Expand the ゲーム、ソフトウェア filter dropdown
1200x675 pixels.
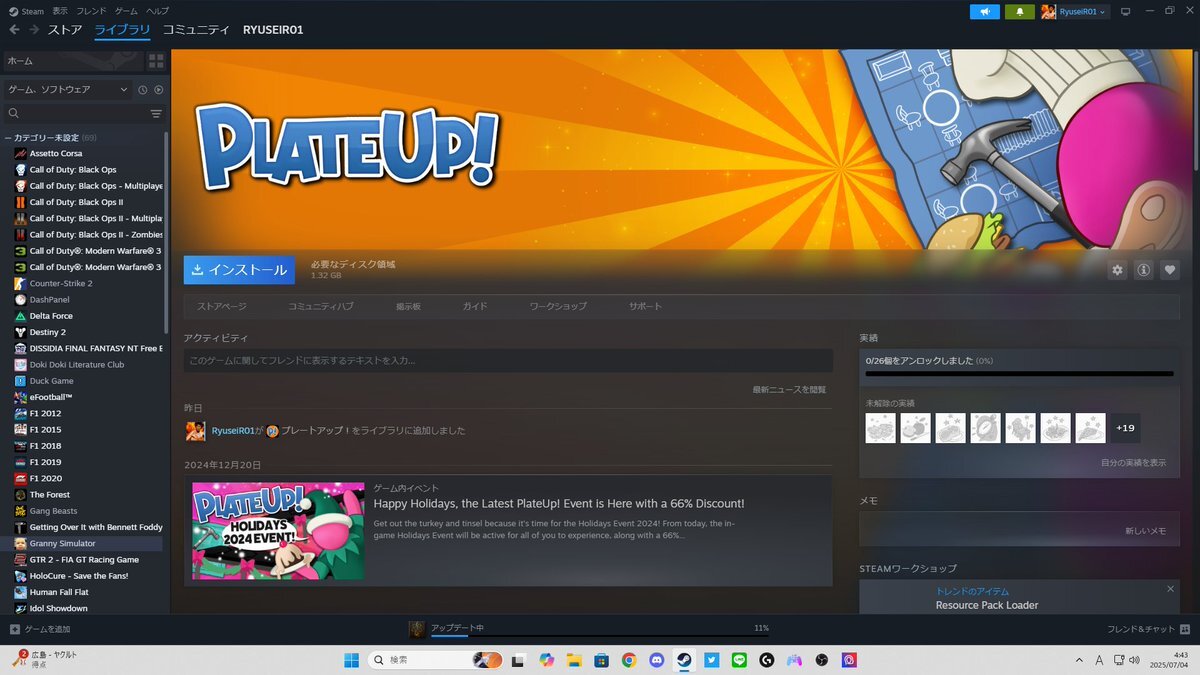pos(68,90)
